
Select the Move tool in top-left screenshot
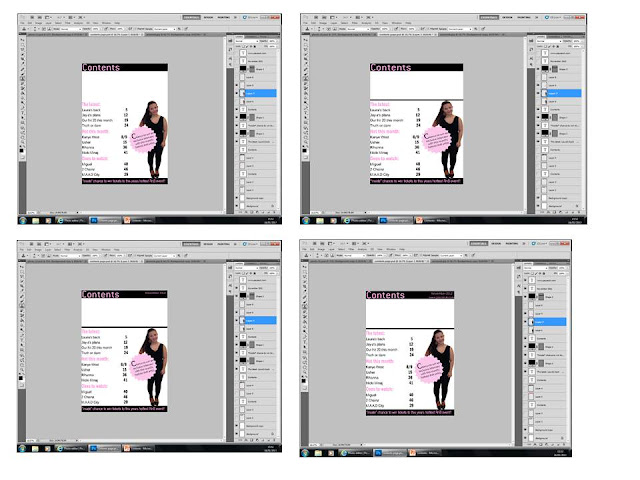click(x=22, y=40)
